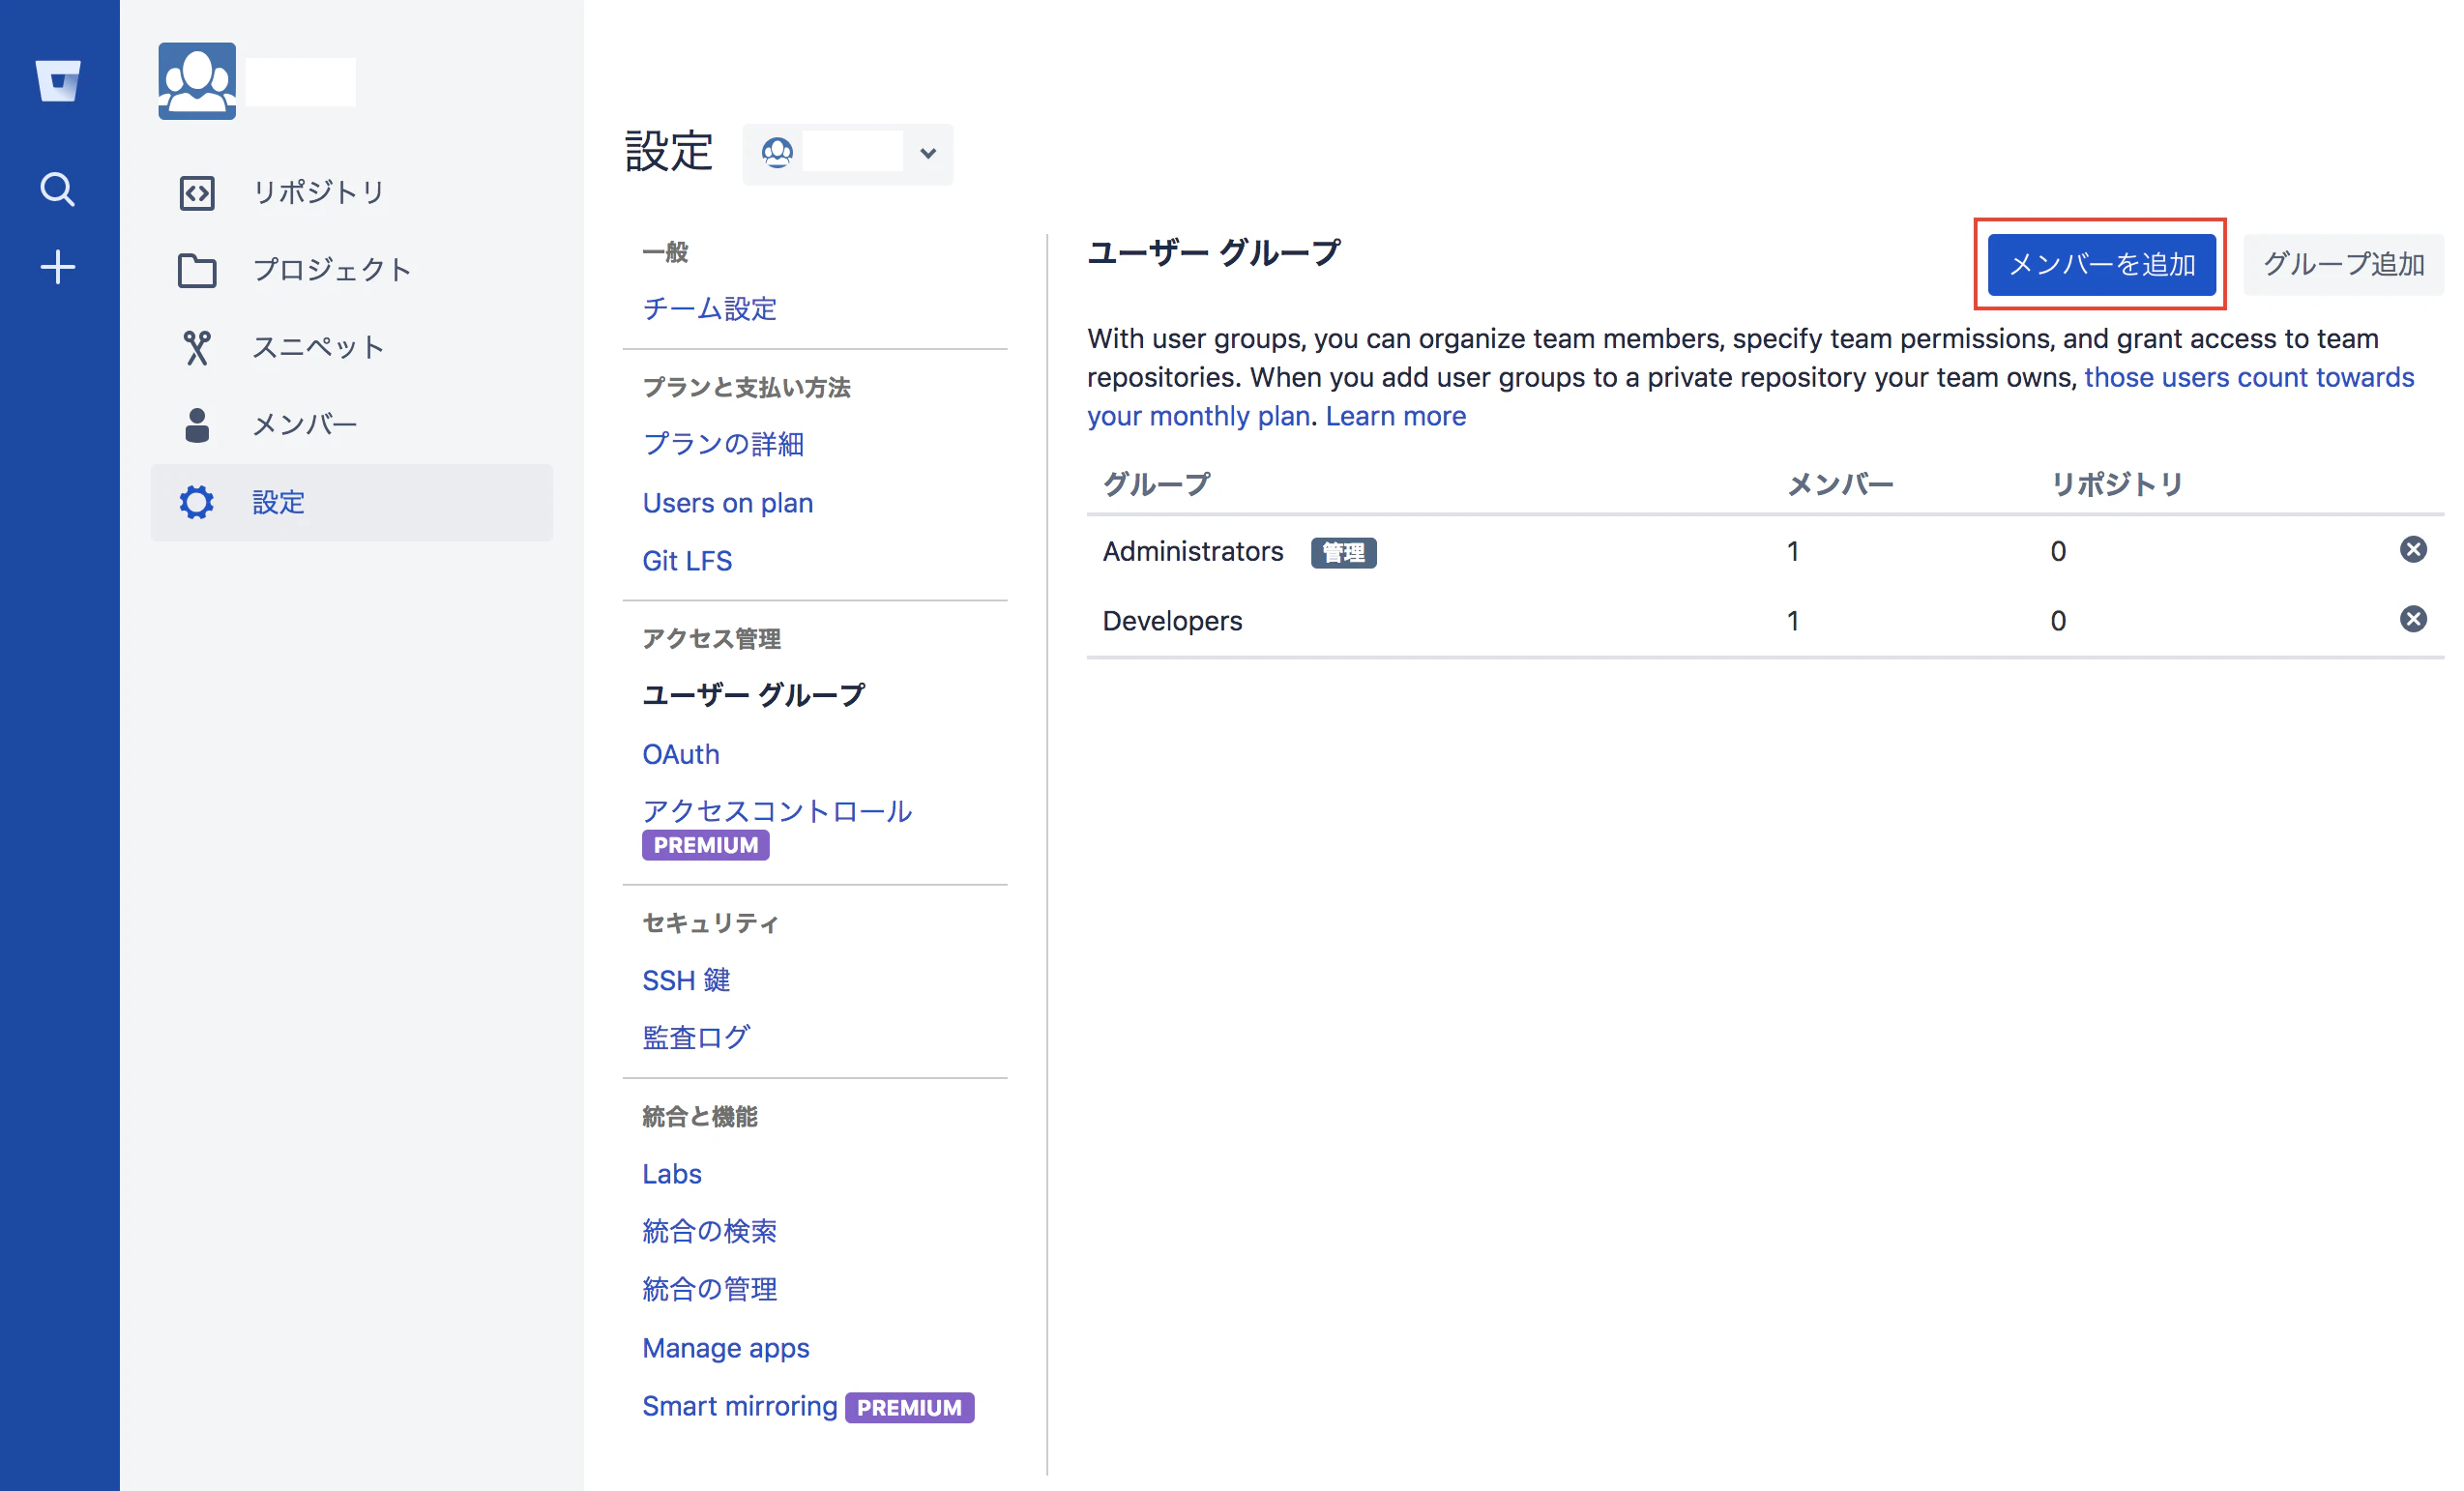This screenshot has width=2464, height=1491.
Task: Open アクセスコントロール link
Action: pos(777,811)
